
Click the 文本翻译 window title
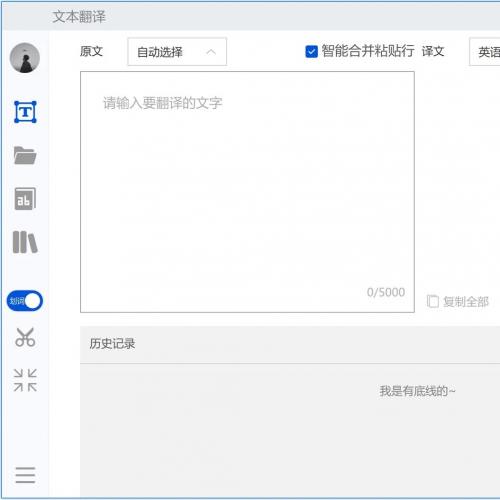click(79, 16)
